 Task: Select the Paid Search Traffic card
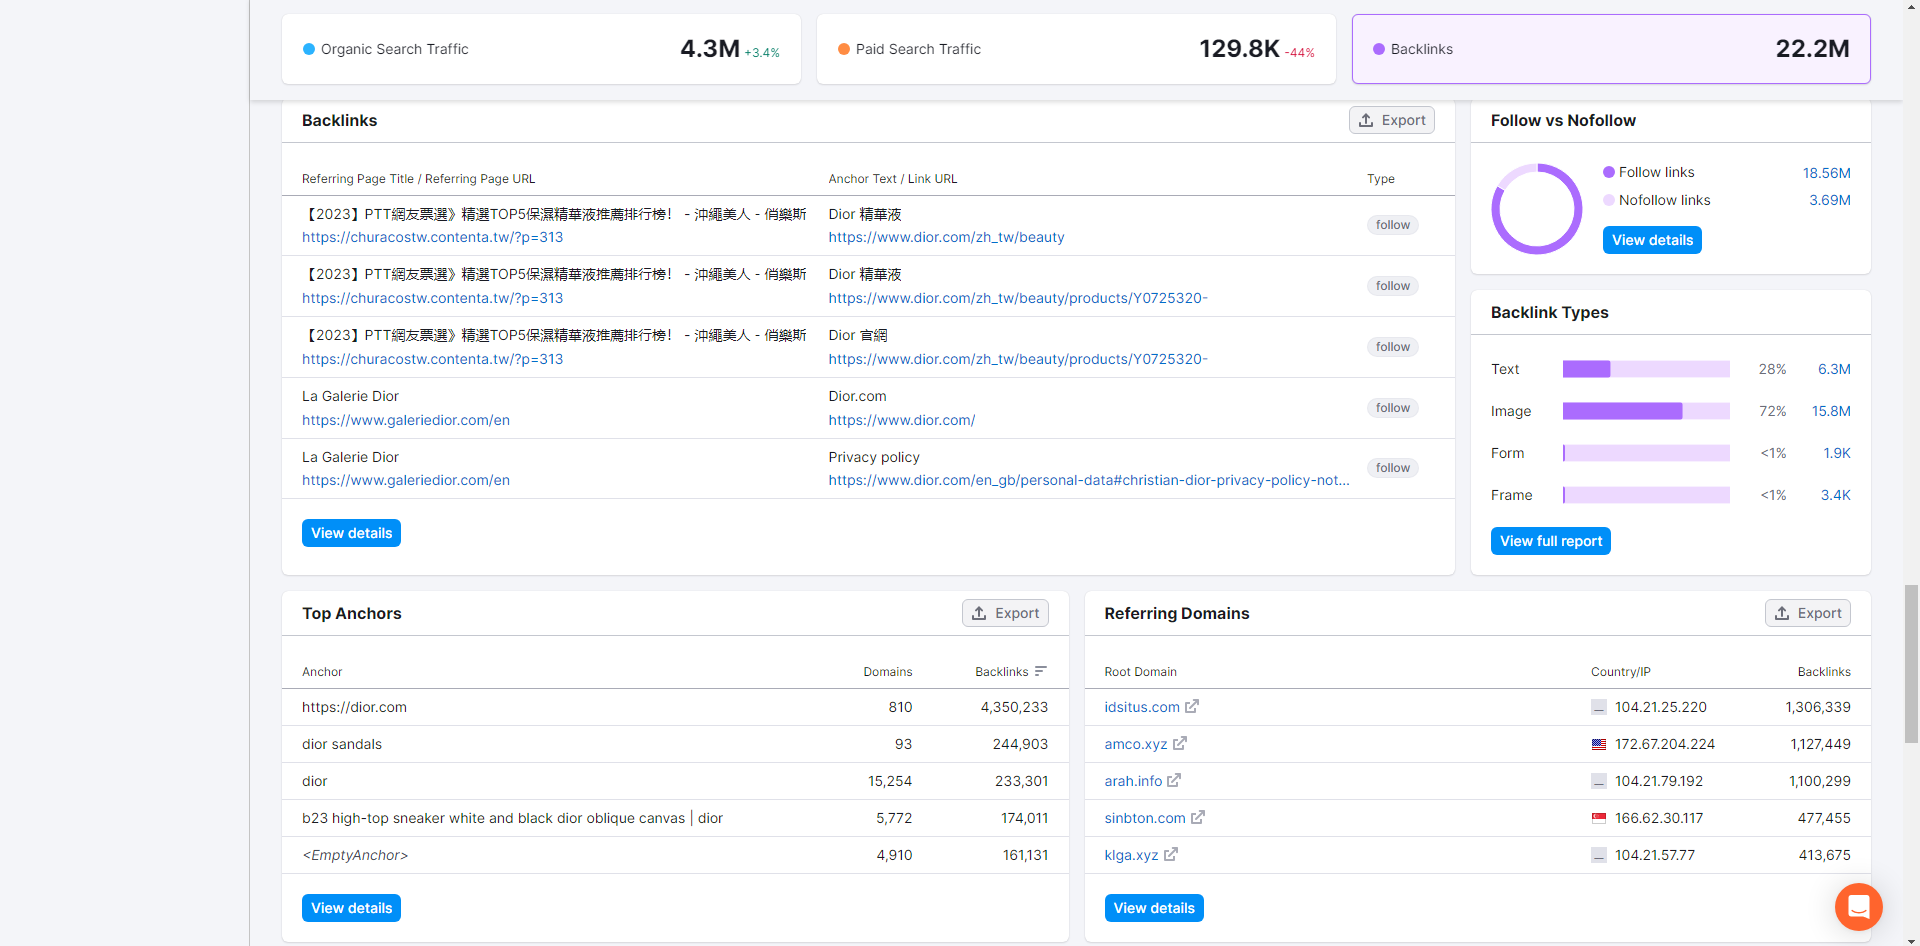1076,49
